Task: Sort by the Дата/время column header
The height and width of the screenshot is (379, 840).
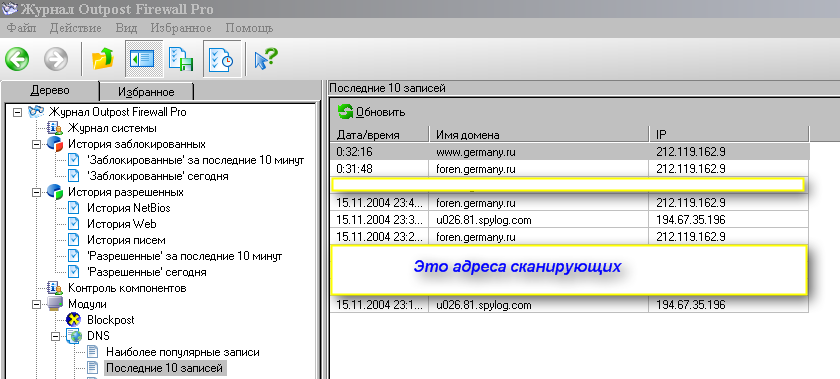Action: [379, 135]
